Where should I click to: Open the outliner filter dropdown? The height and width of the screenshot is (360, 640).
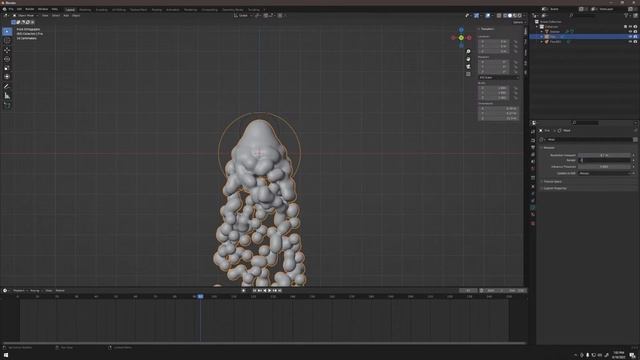point(627,16)
